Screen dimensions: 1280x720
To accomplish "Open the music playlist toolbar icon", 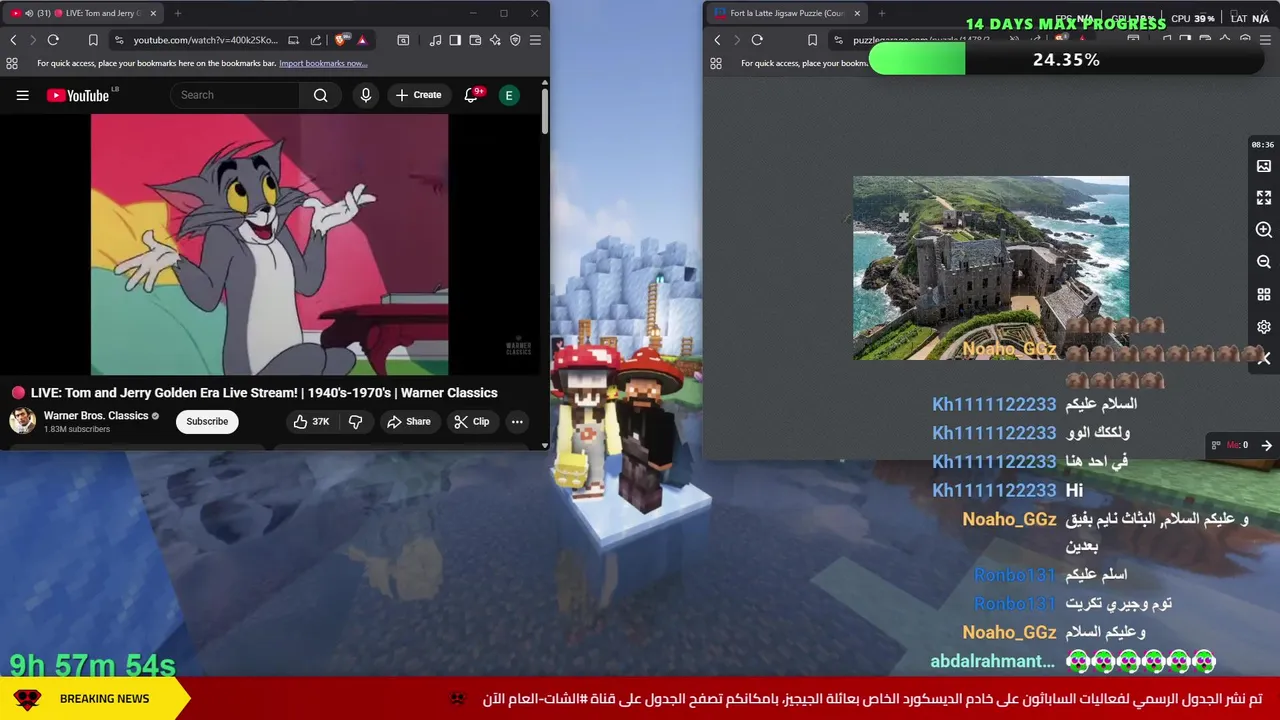I will [435, 40].
